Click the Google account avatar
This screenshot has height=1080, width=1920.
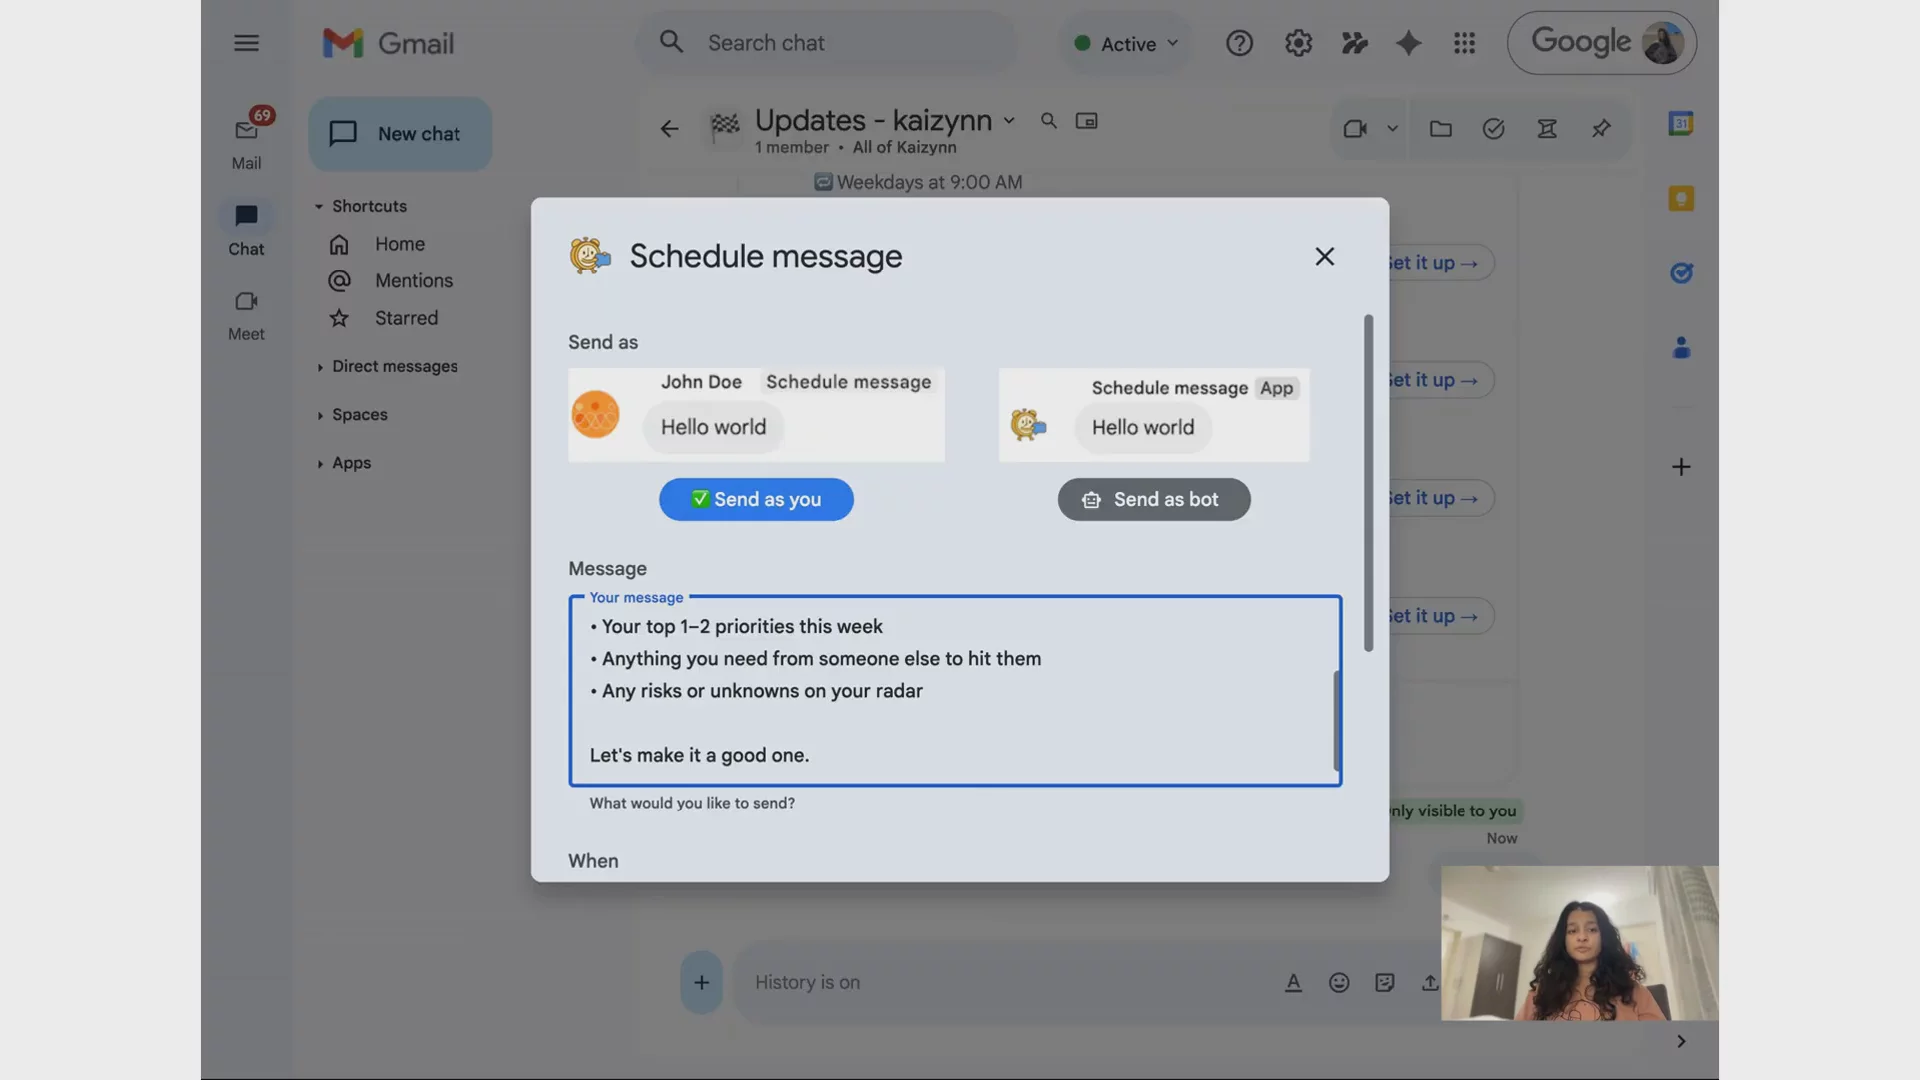(1662, 43)
